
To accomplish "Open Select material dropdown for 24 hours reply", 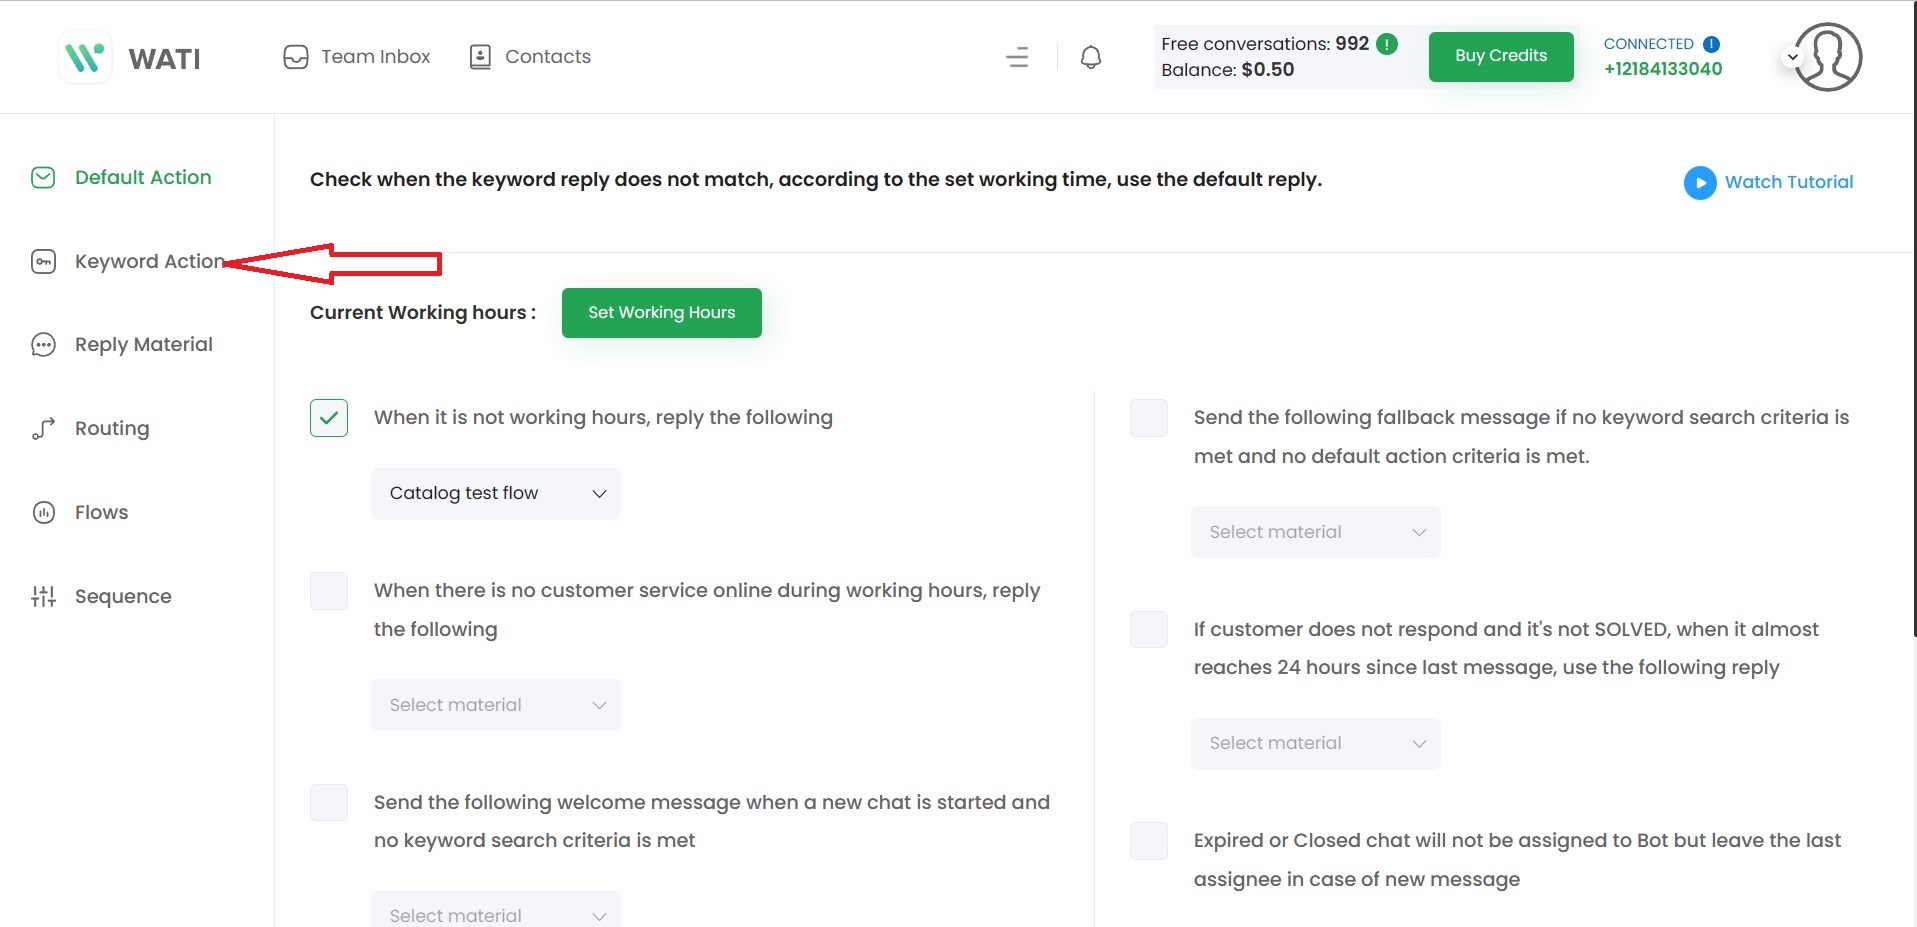I will [x=1316, y=744].
